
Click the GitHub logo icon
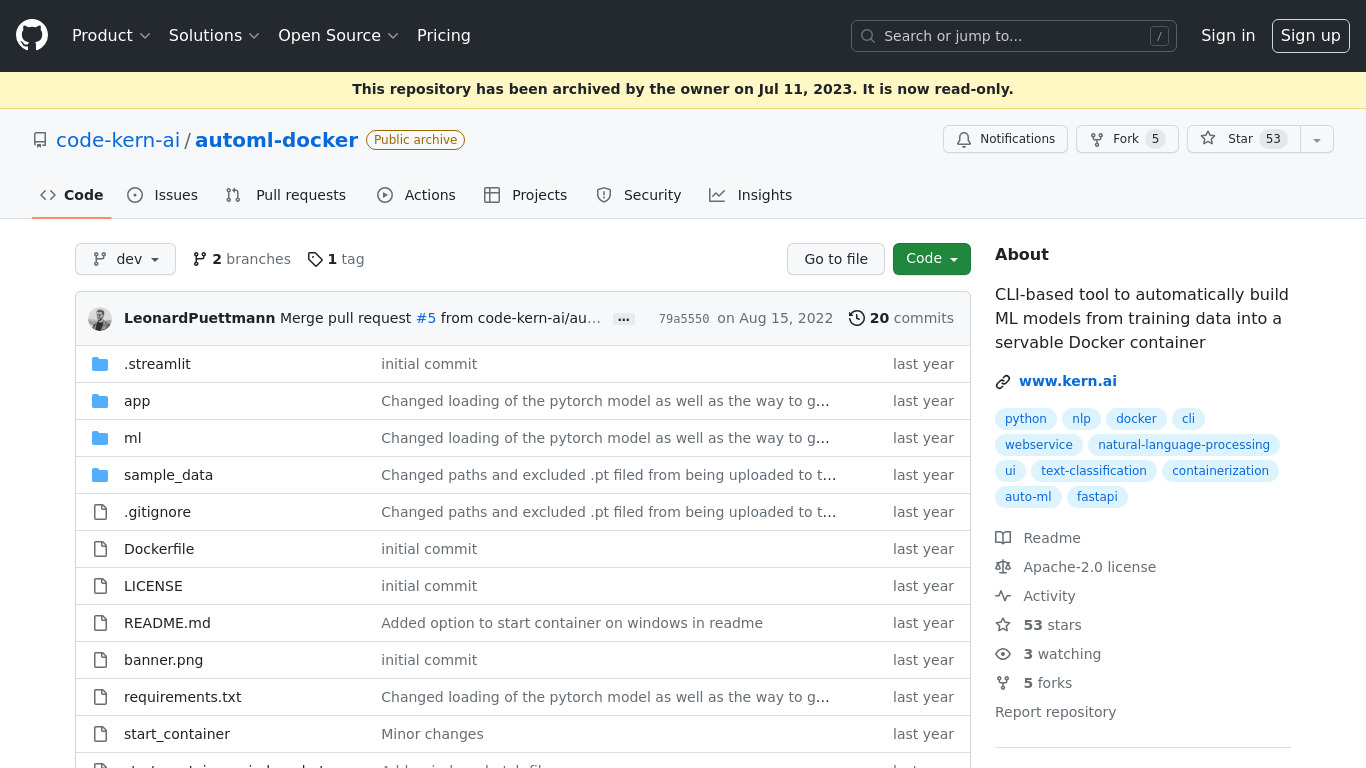click(32, 35)
